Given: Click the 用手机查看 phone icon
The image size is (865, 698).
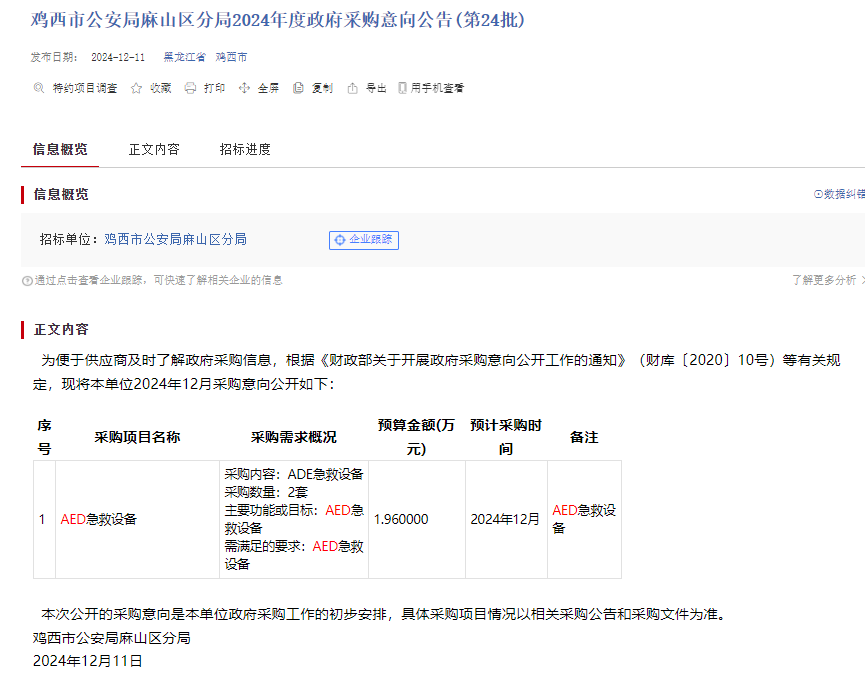Looking at the screenshot, I should [402, 88].
